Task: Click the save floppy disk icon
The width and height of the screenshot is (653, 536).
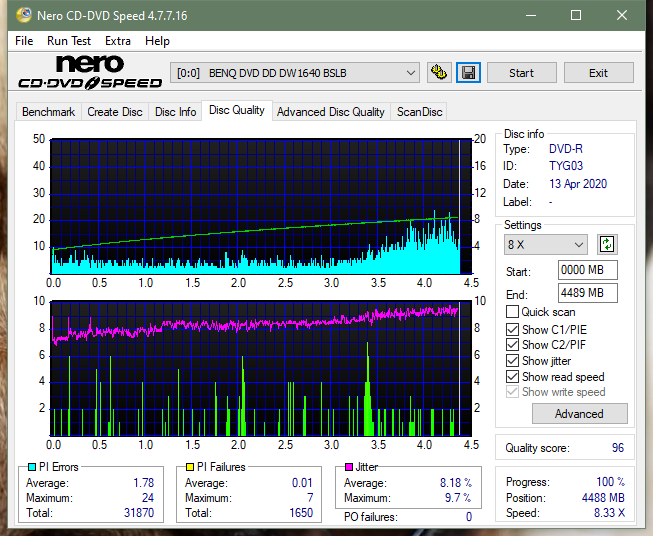Action: click(469, 73)
